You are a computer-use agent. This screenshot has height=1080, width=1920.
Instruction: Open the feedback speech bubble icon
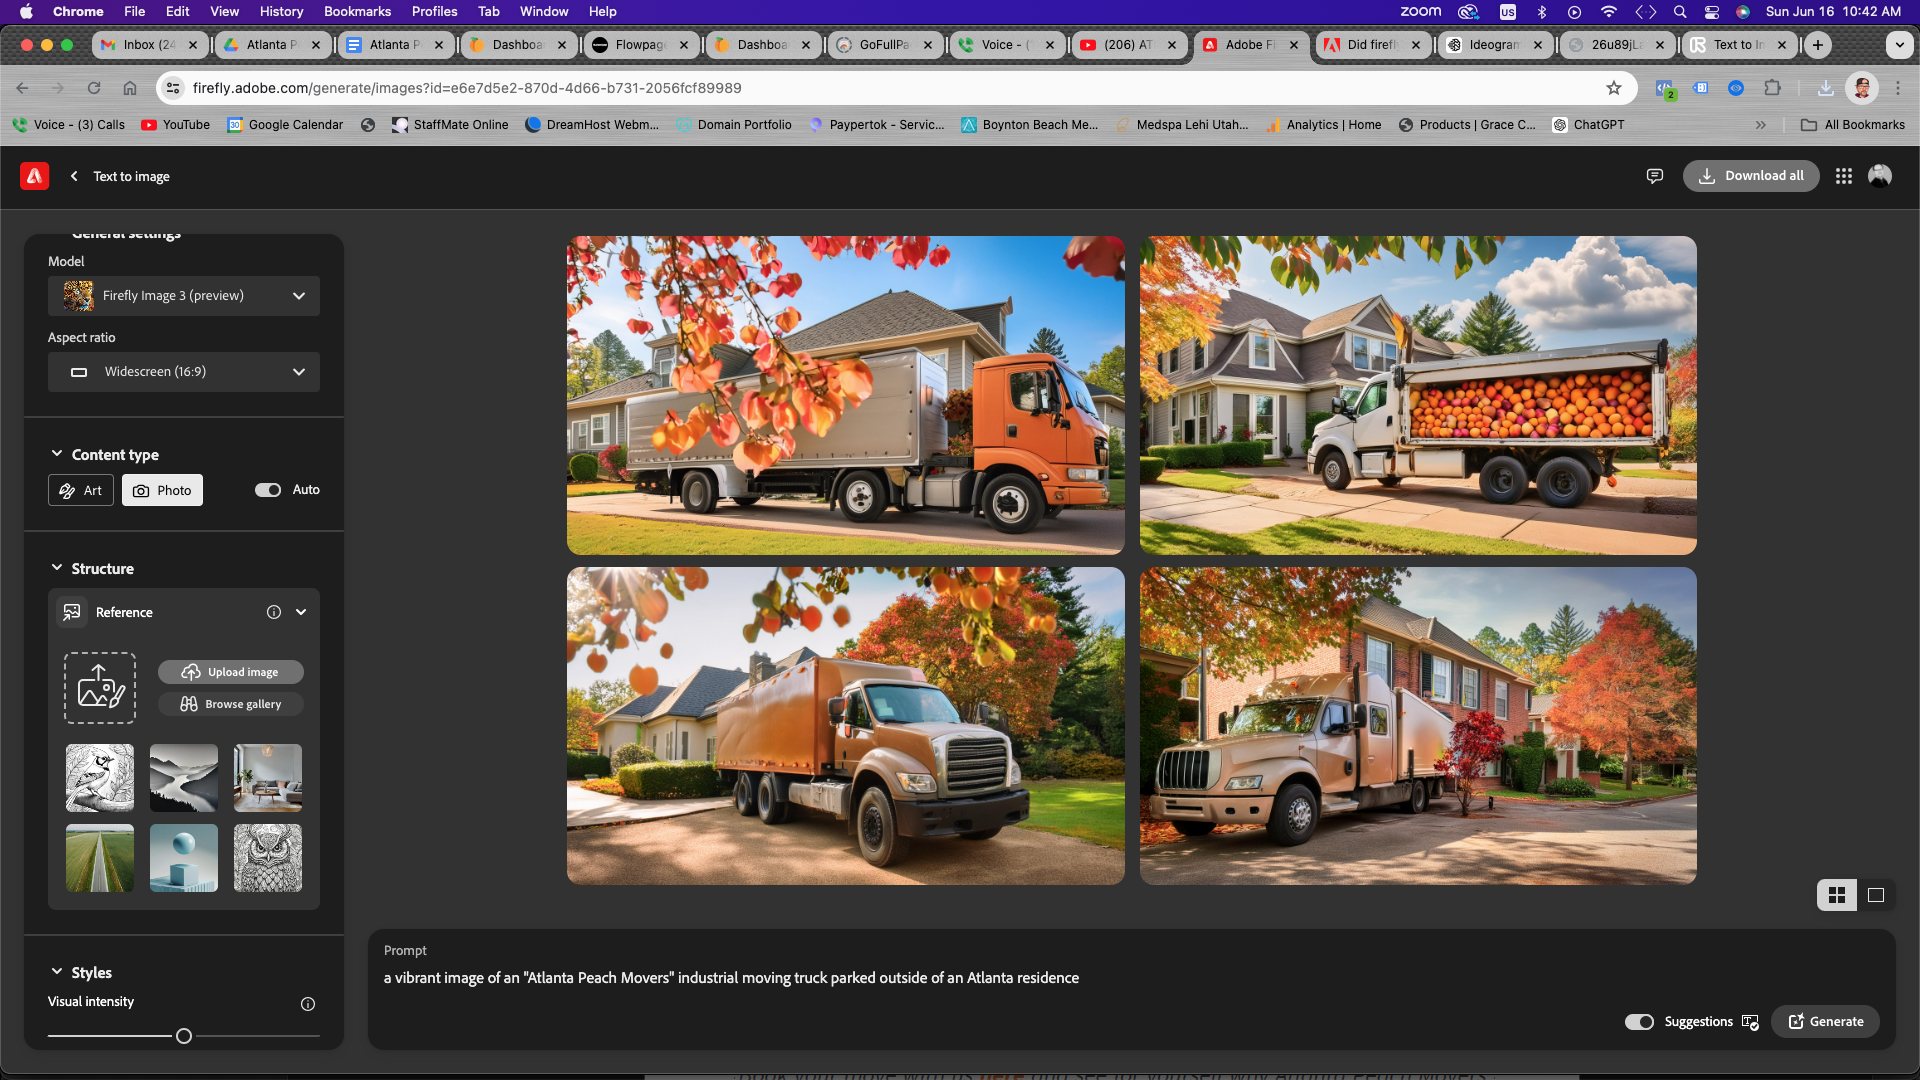(1655, 176)
